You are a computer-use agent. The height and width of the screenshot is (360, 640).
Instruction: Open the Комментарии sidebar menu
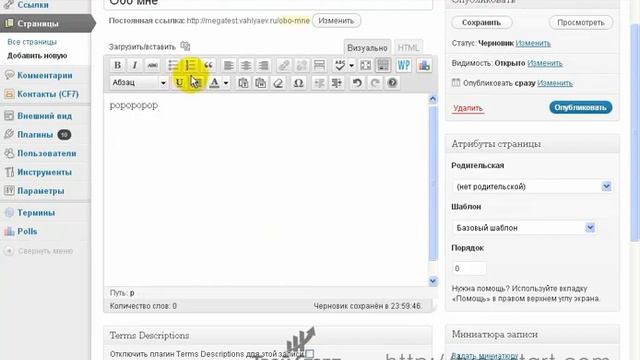(x=45, y=75)
